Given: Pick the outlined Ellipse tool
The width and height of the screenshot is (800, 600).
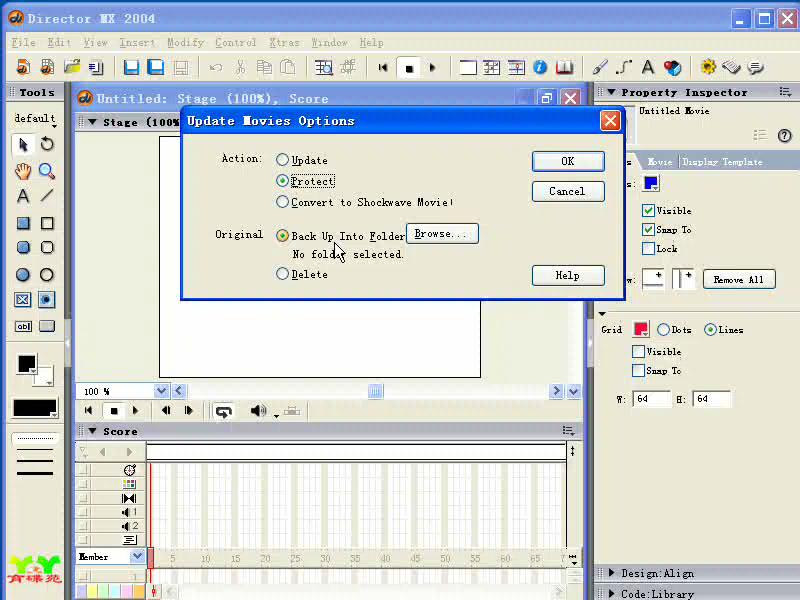Looking at the screenshot, I should click(47, 274).
